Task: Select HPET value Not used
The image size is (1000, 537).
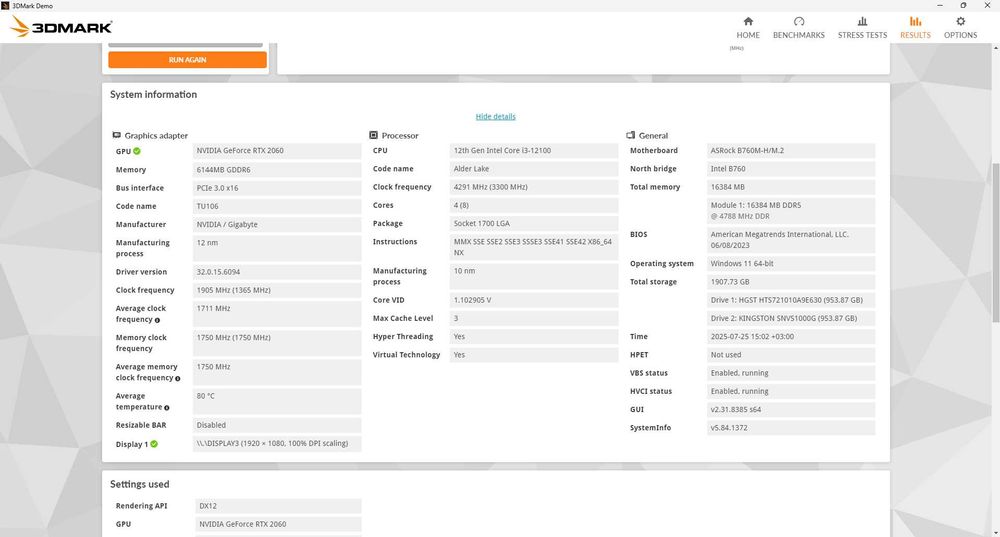Action: [791, 355]
